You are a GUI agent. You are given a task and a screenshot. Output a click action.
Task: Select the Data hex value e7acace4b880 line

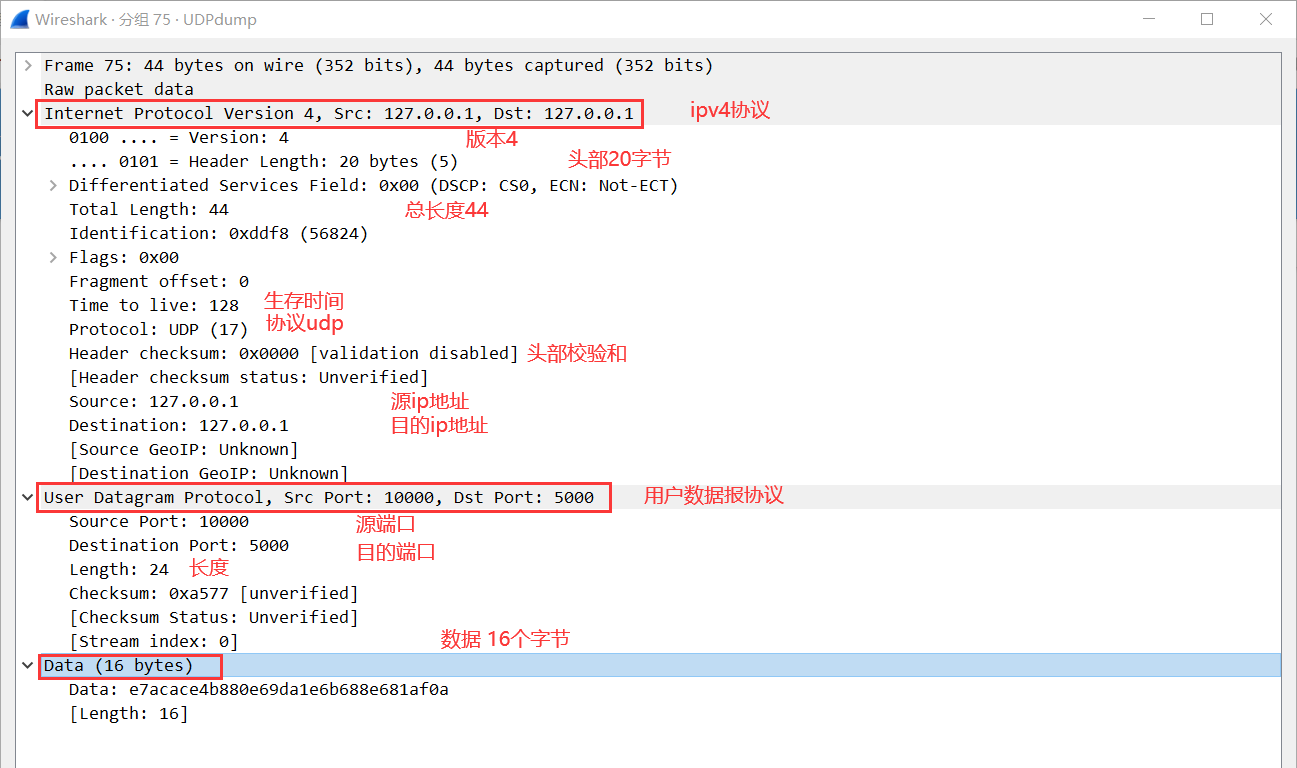point(259,689)
